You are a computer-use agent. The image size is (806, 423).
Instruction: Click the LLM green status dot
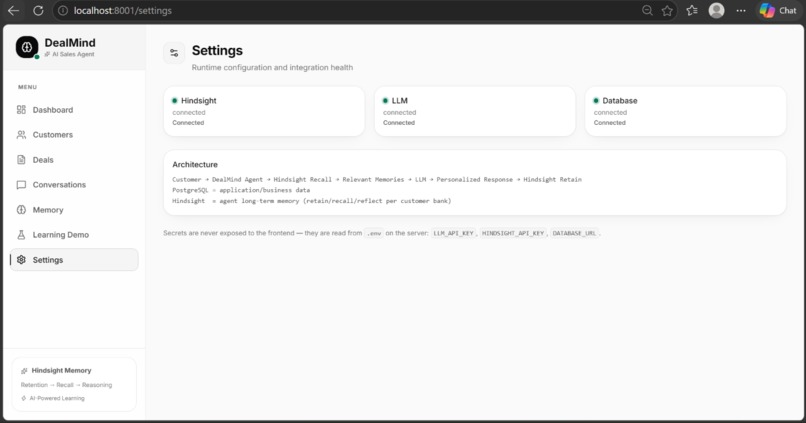click(x=386, y=101)
